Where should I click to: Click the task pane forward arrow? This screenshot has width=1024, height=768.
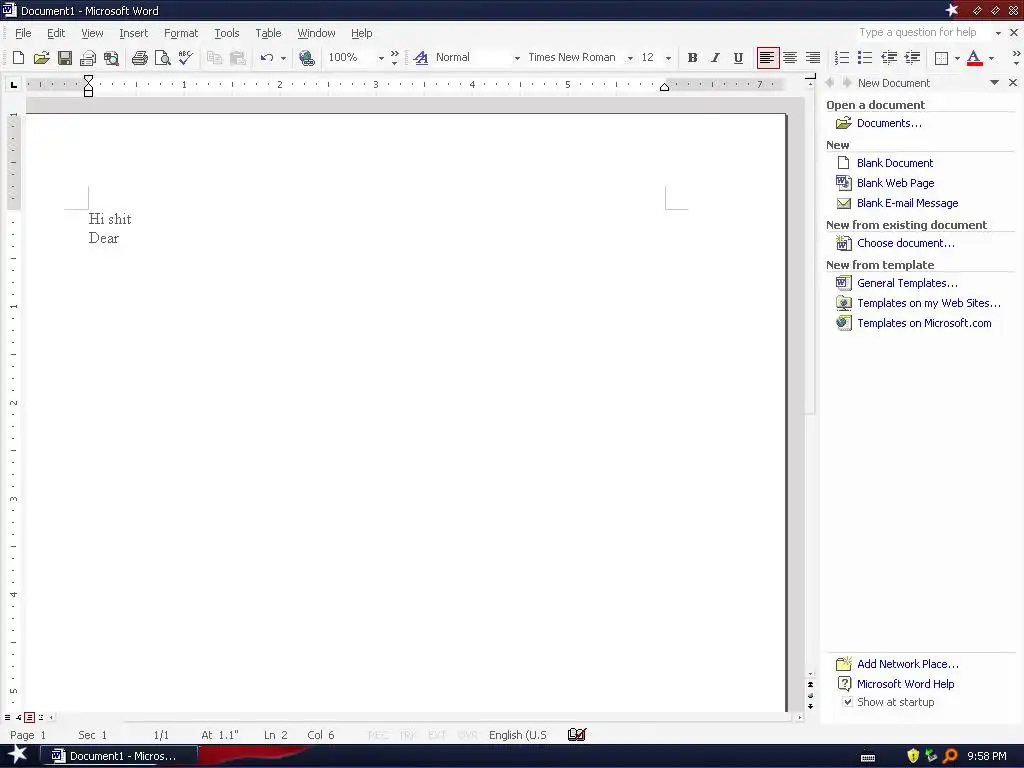coord(846,82)
